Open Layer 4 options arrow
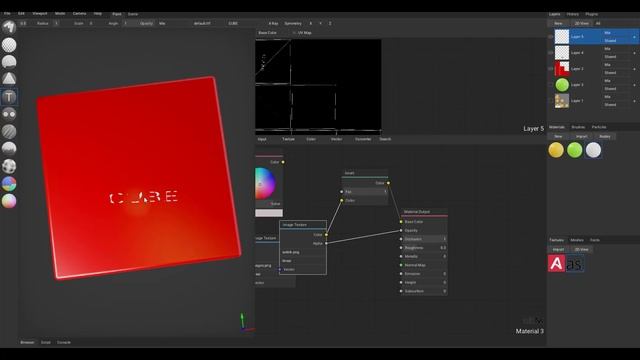640x360 pixels. click(x=634, y=53)
